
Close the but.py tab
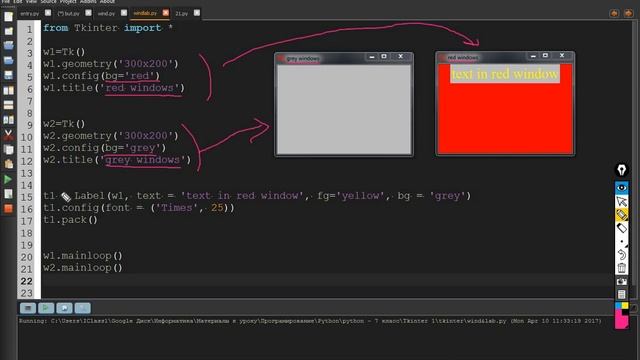tap(88, 13)
